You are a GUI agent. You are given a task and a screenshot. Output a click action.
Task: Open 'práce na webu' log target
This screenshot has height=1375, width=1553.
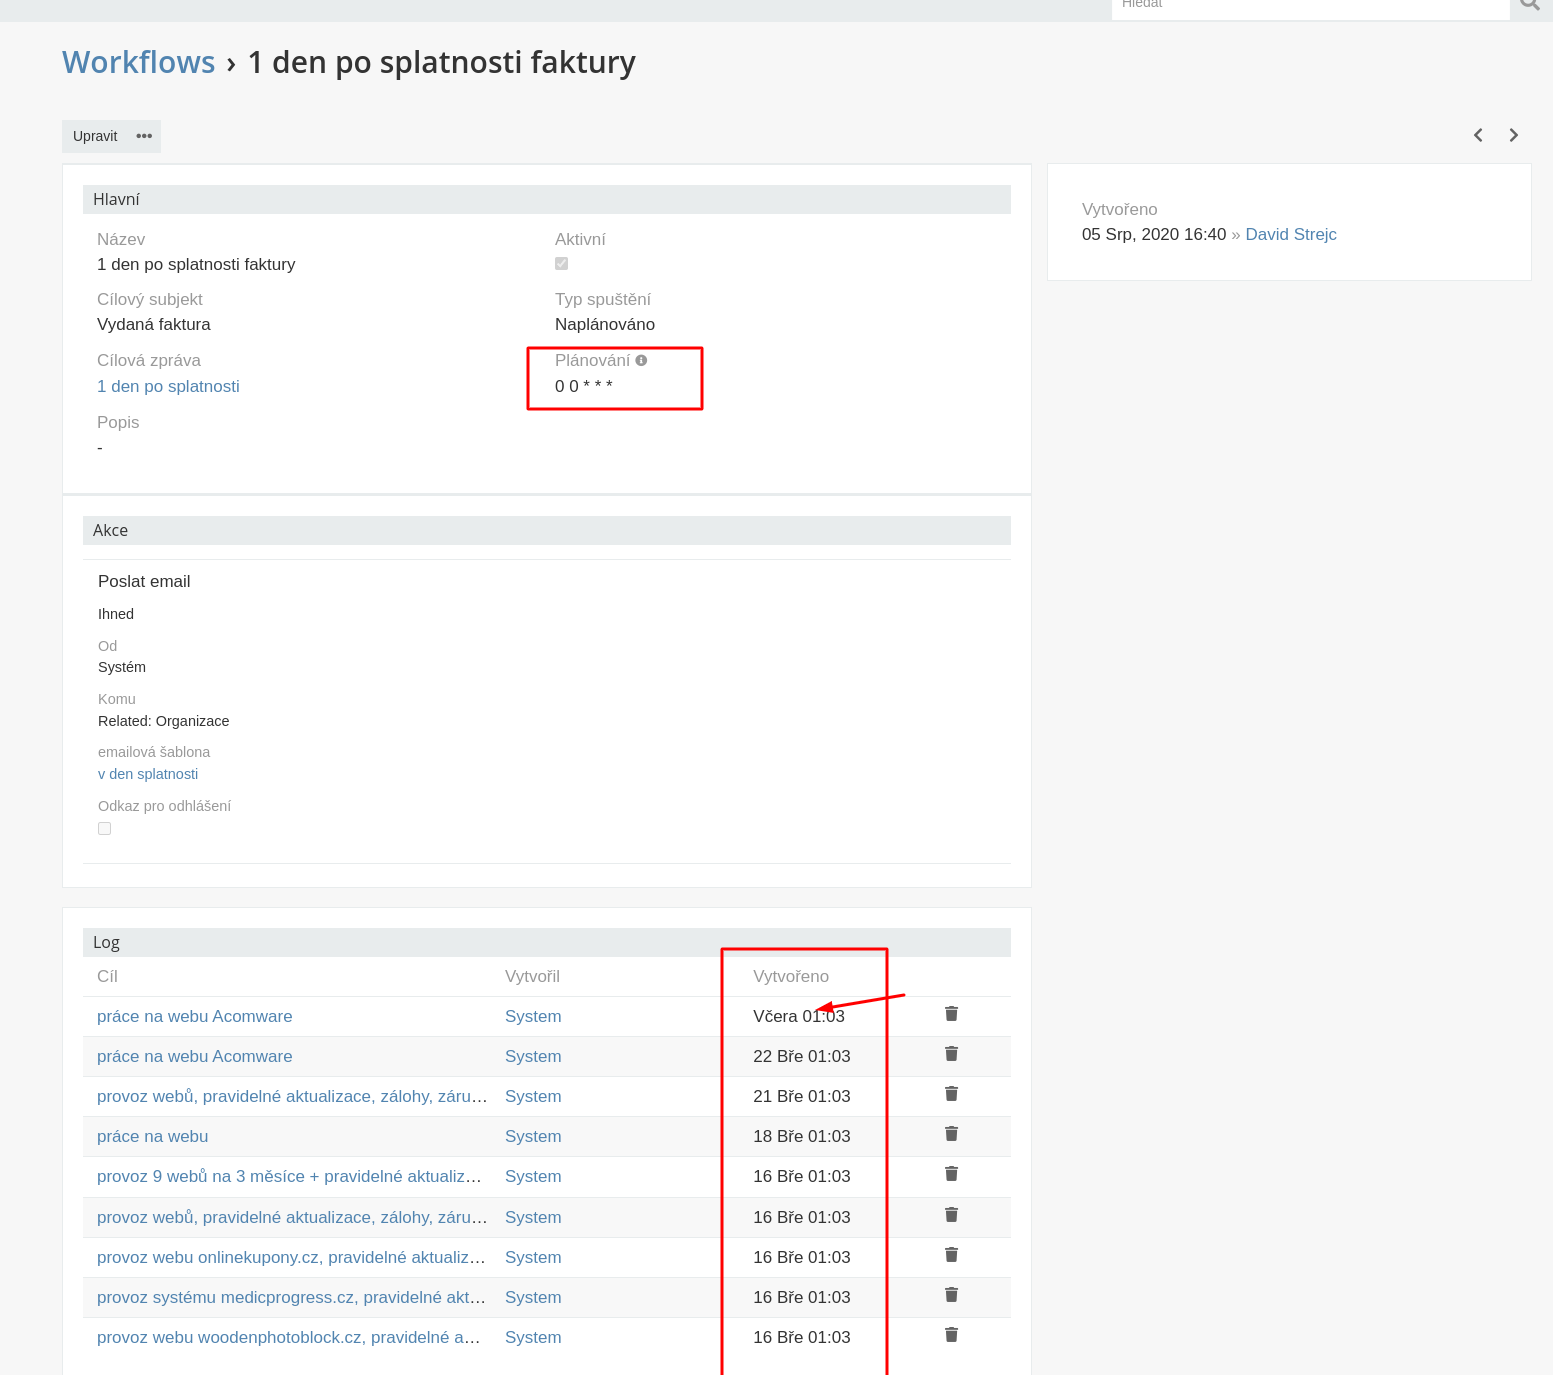point(153,1136)
